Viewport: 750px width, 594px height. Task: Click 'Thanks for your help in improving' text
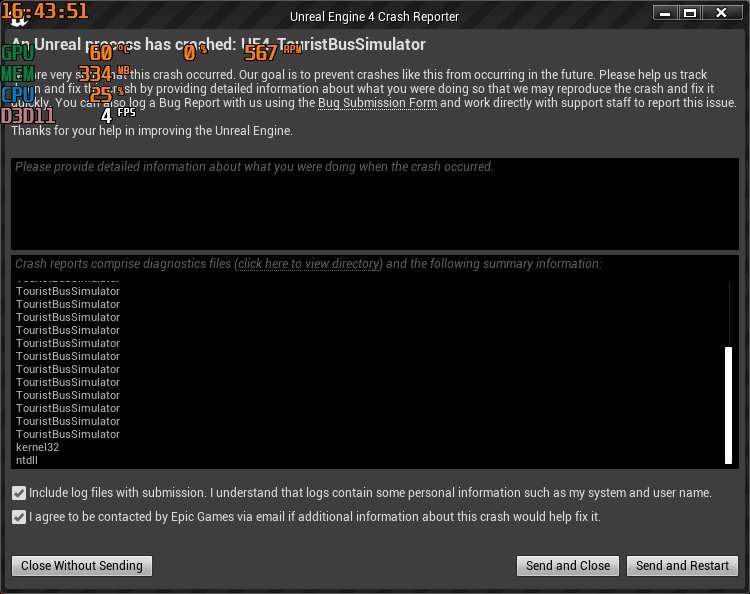pos(152,131)
